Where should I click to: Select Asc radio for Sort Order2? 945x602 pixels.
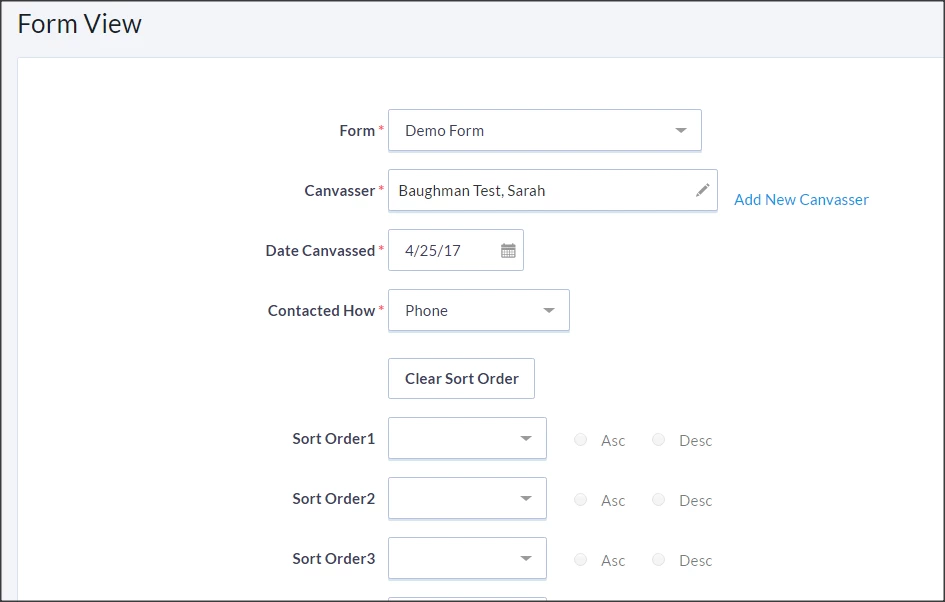(x=580, y=500)
